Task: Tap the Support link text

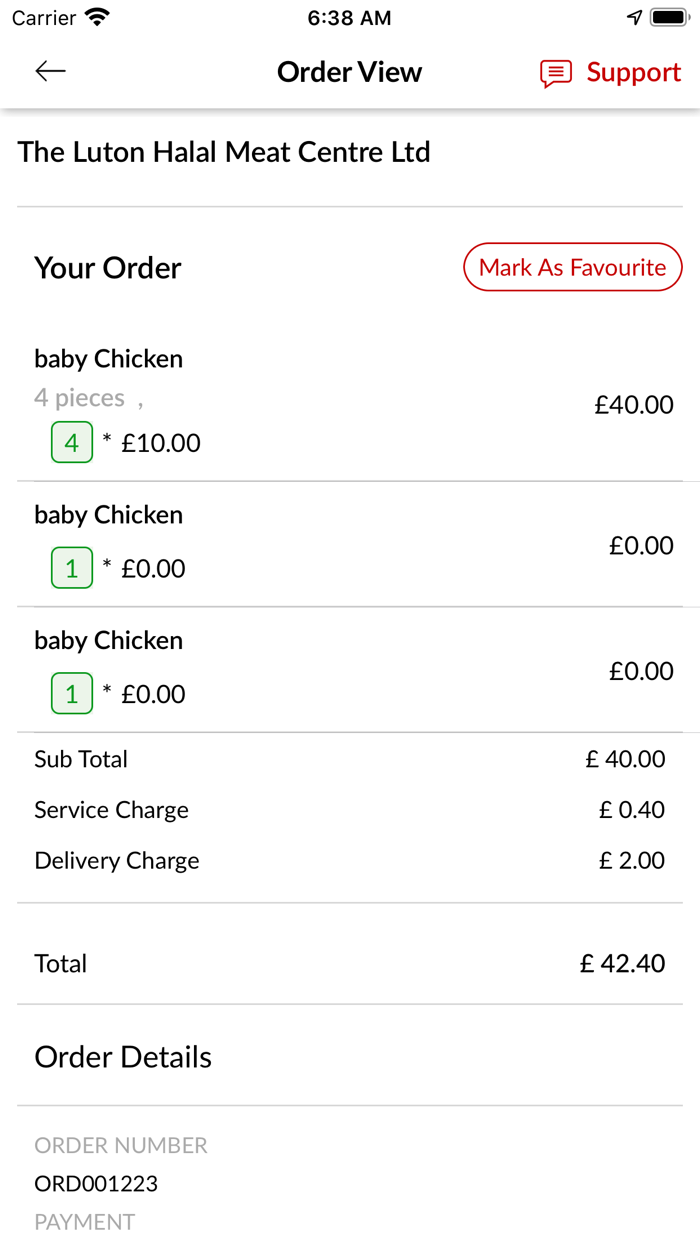Action: tap(633, 73)
